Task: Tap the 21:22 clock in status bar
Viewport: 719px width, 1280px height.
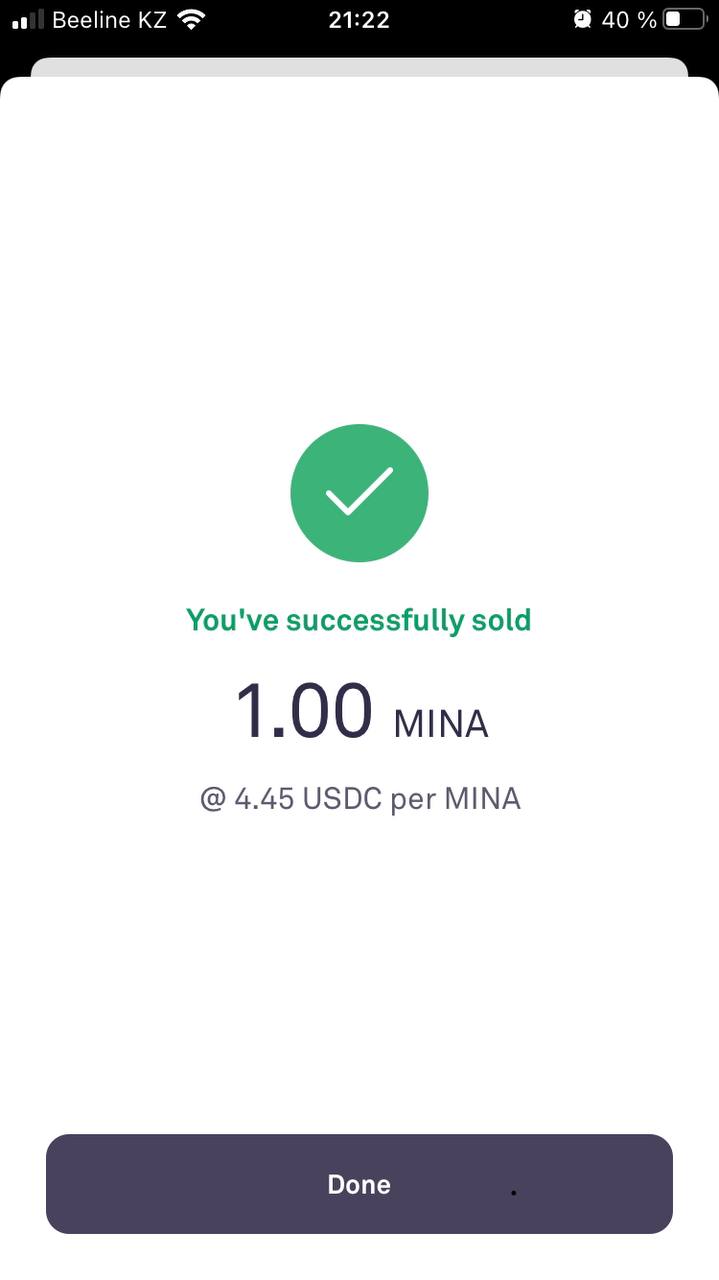Action: (x=359, y=19)
